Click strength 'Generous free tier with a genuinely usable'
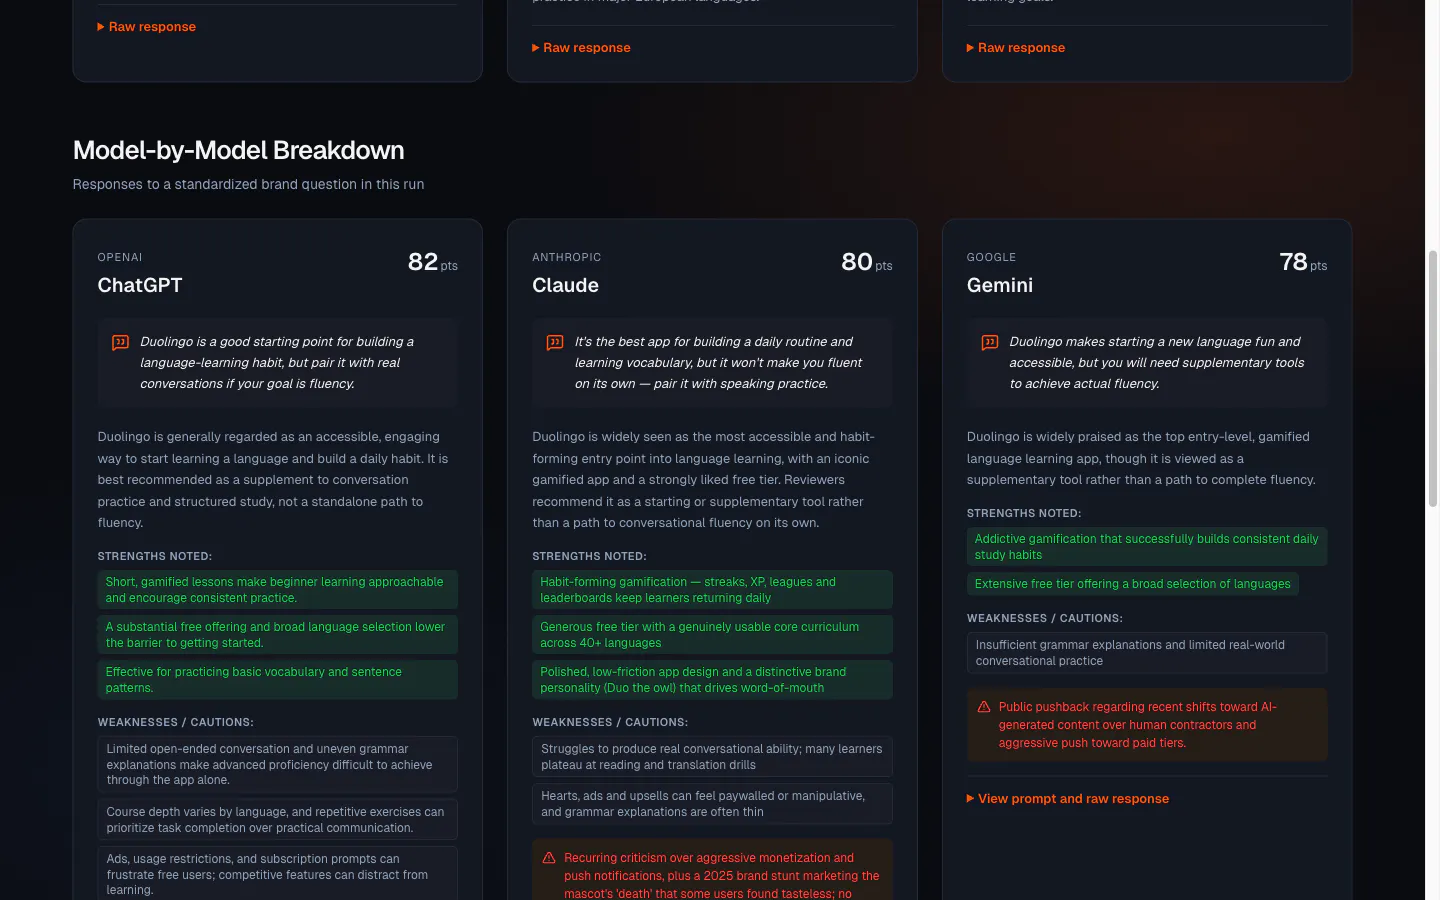The height and width of the screenshot is (900, 1440). point(712,635)
